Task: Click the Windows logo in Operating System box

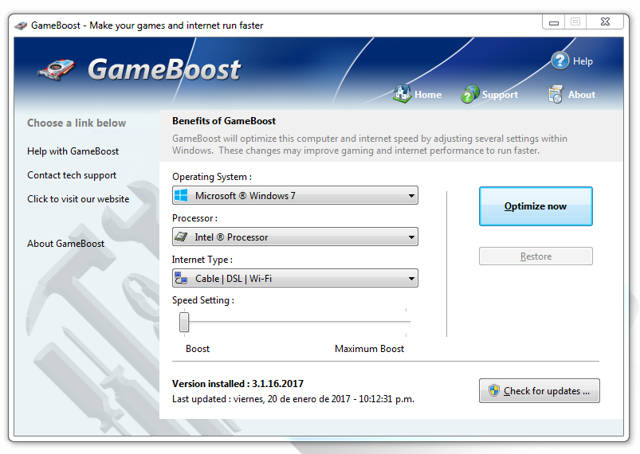Action: (181, 196)
